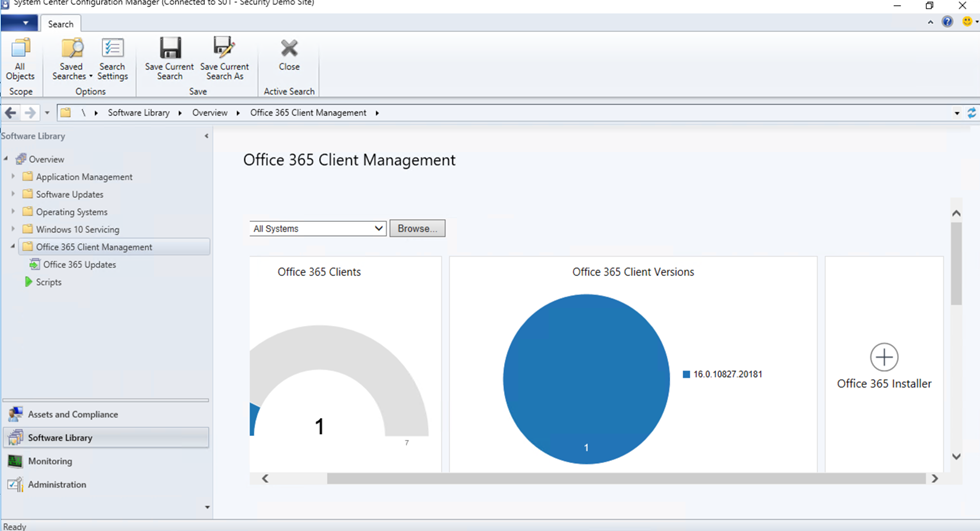The width and height of the screenshot is (980, 531).
Task: Select the Search ribbon tab
Action: tap(61, 24)
